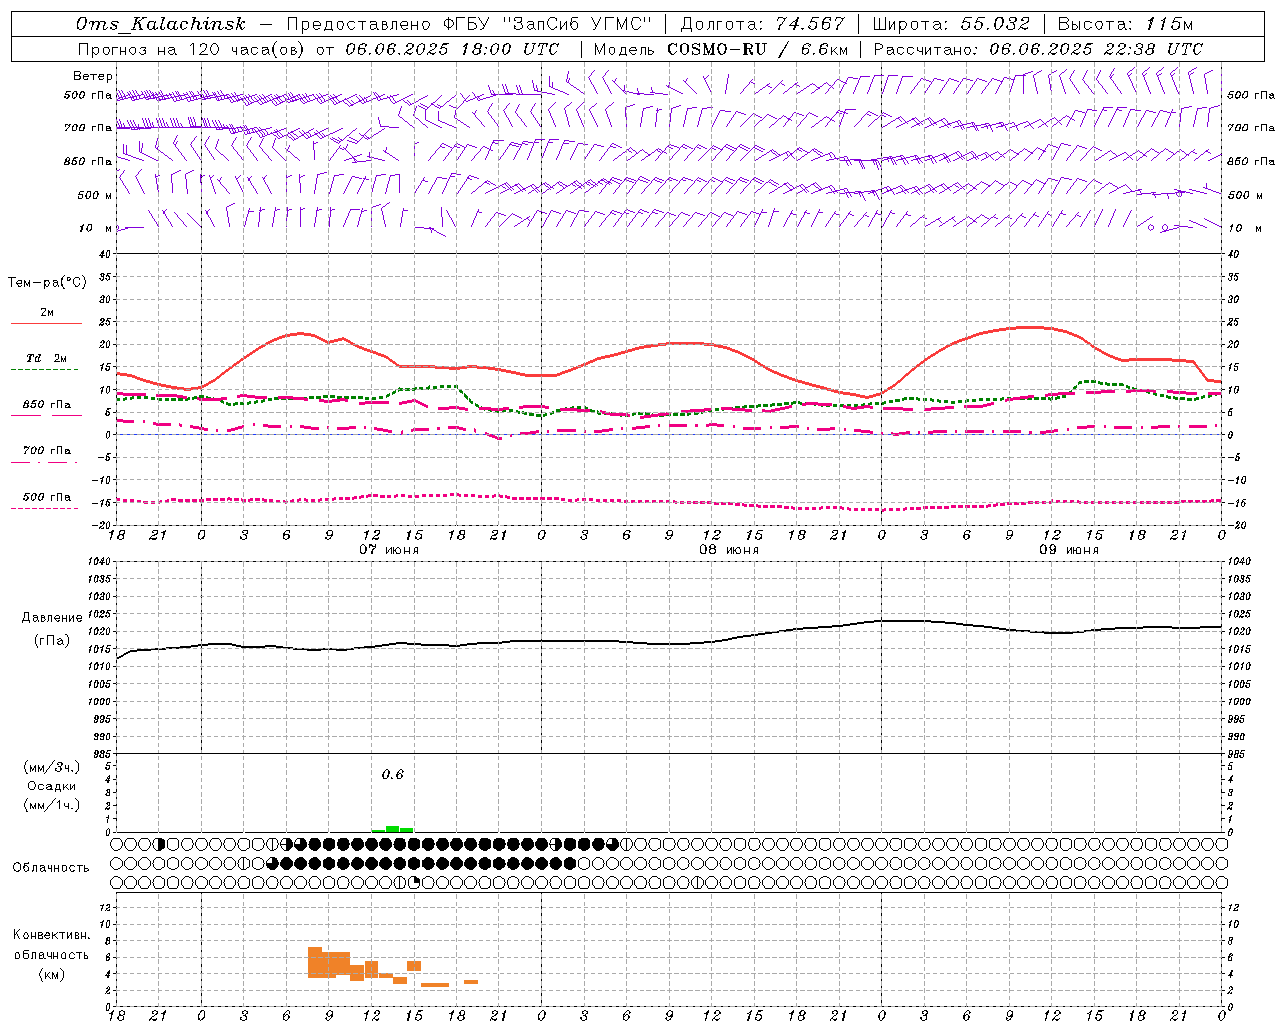This screenshot has height=1024, width=1280.
Task: Click the station name Oms_Kalachinsk in header
Action: point(160,24)
